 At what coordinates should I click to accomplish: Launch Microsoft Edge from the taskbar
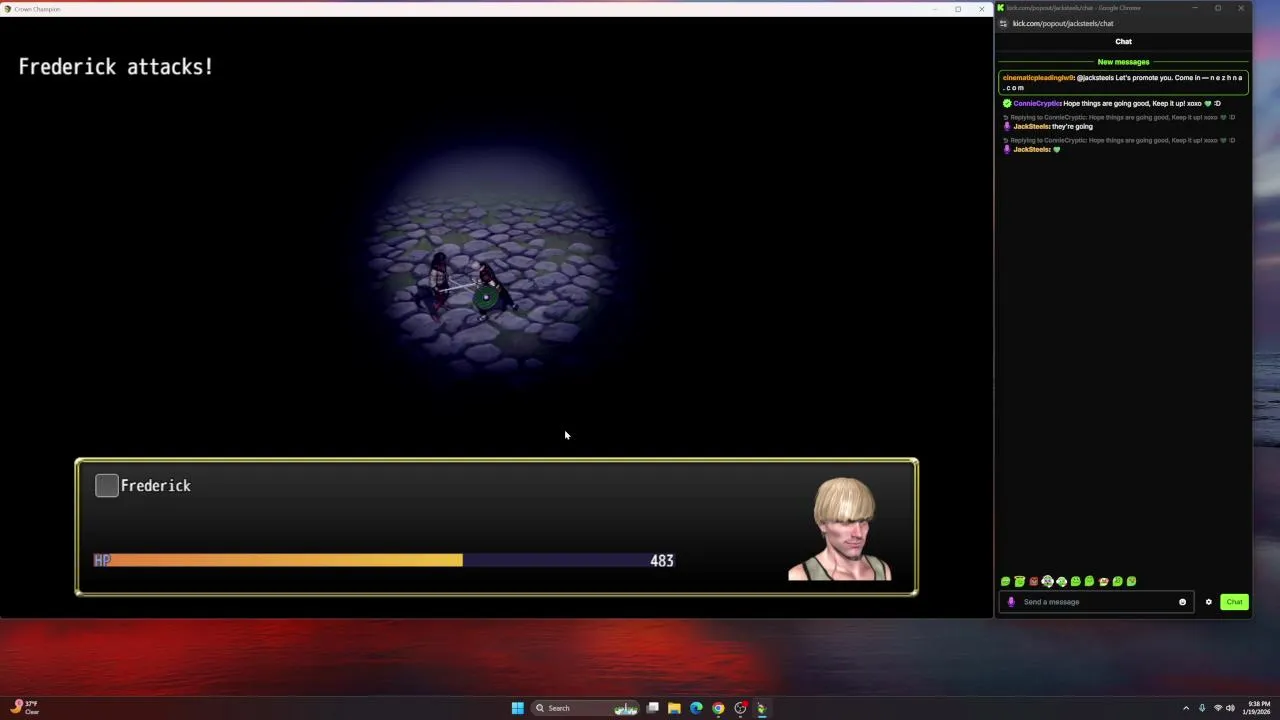(696, 708)
